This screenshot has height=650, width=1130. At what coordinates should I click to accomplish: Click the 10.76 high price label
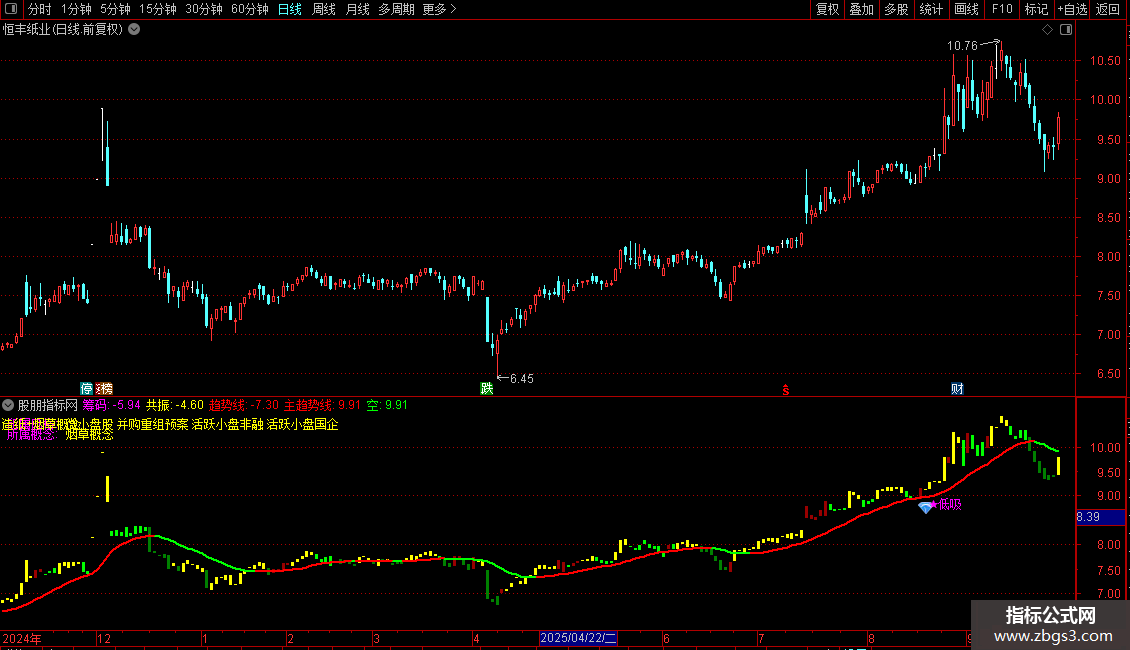[x=962, y=46]
